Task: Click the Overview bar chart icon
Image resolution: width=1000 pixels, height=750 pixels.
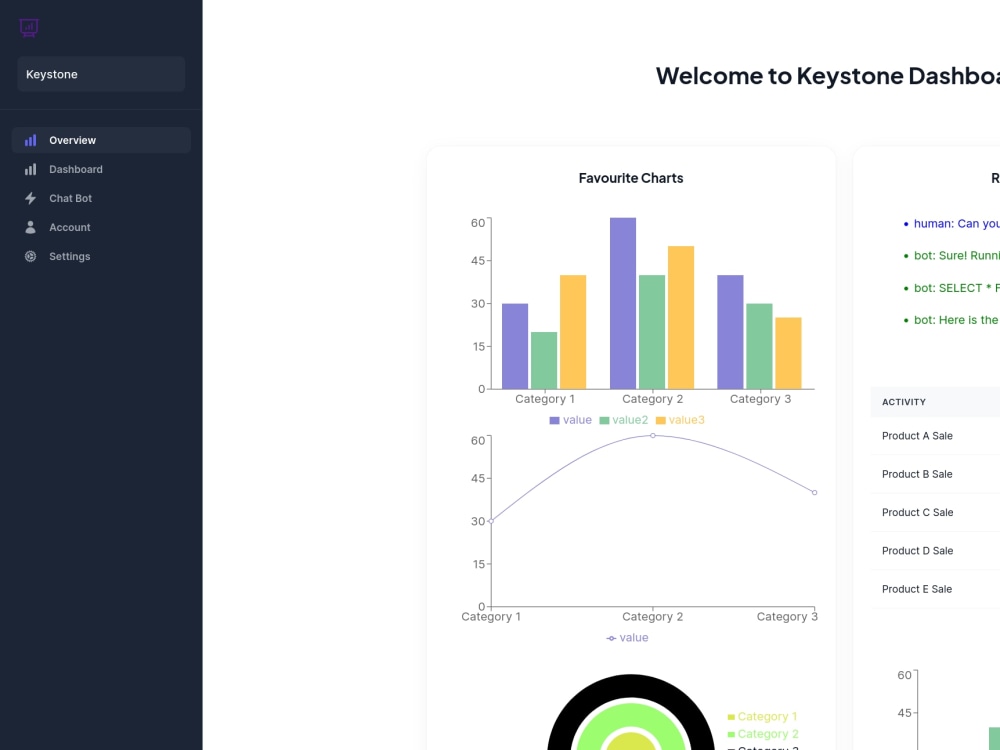Action: coord(30,140)
